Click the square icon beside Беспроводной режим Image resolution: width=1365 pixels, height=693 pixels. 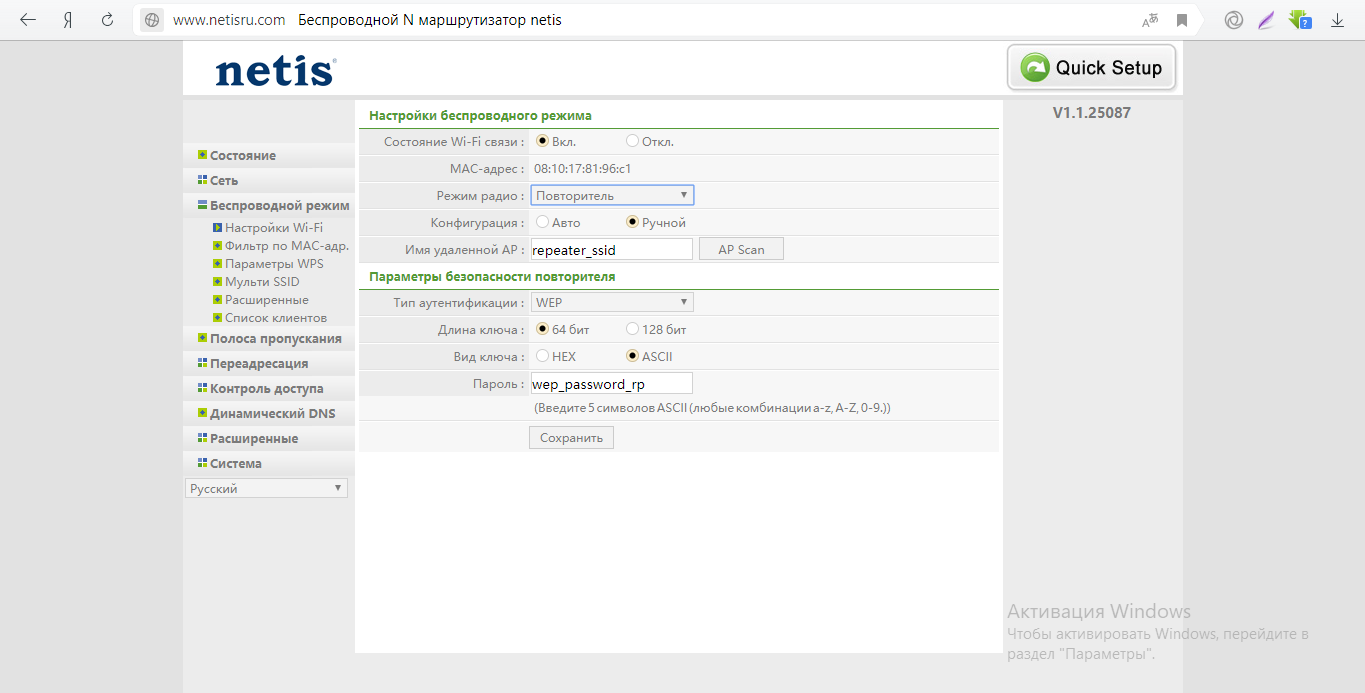[202, 205]
